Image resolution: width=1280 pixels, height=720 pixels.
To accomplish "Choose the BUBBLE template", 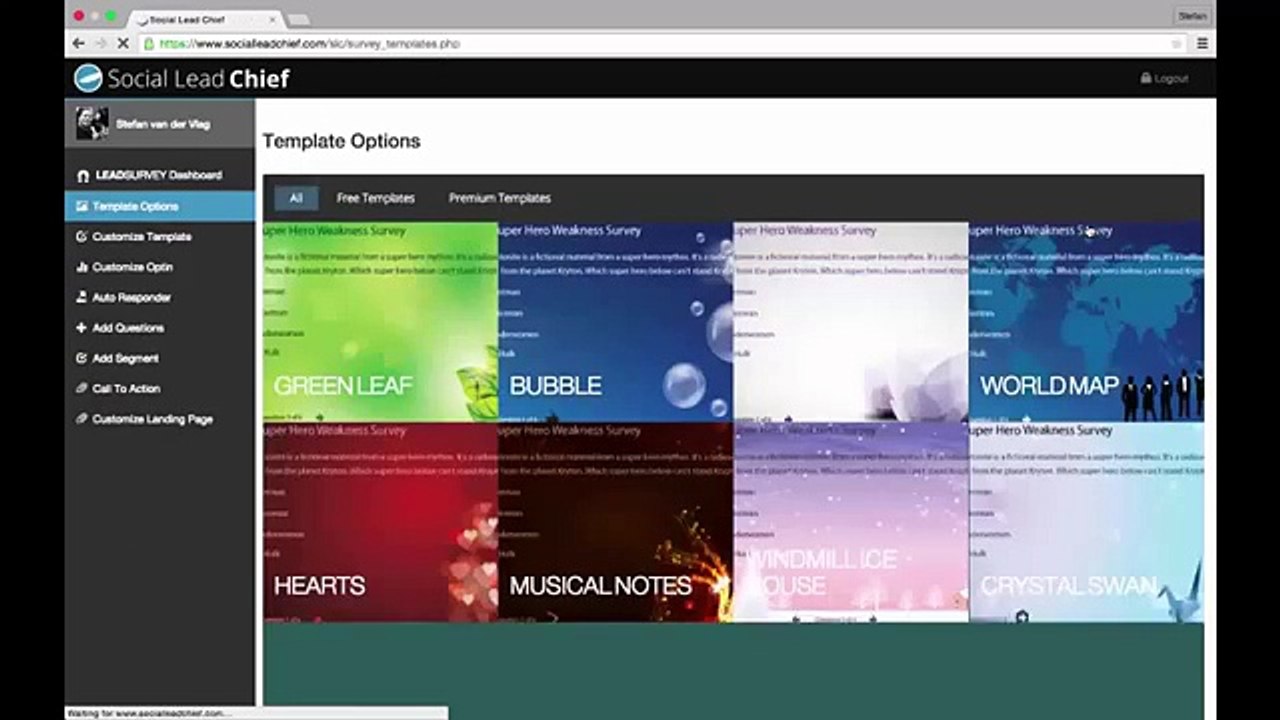I will [615, 321].
